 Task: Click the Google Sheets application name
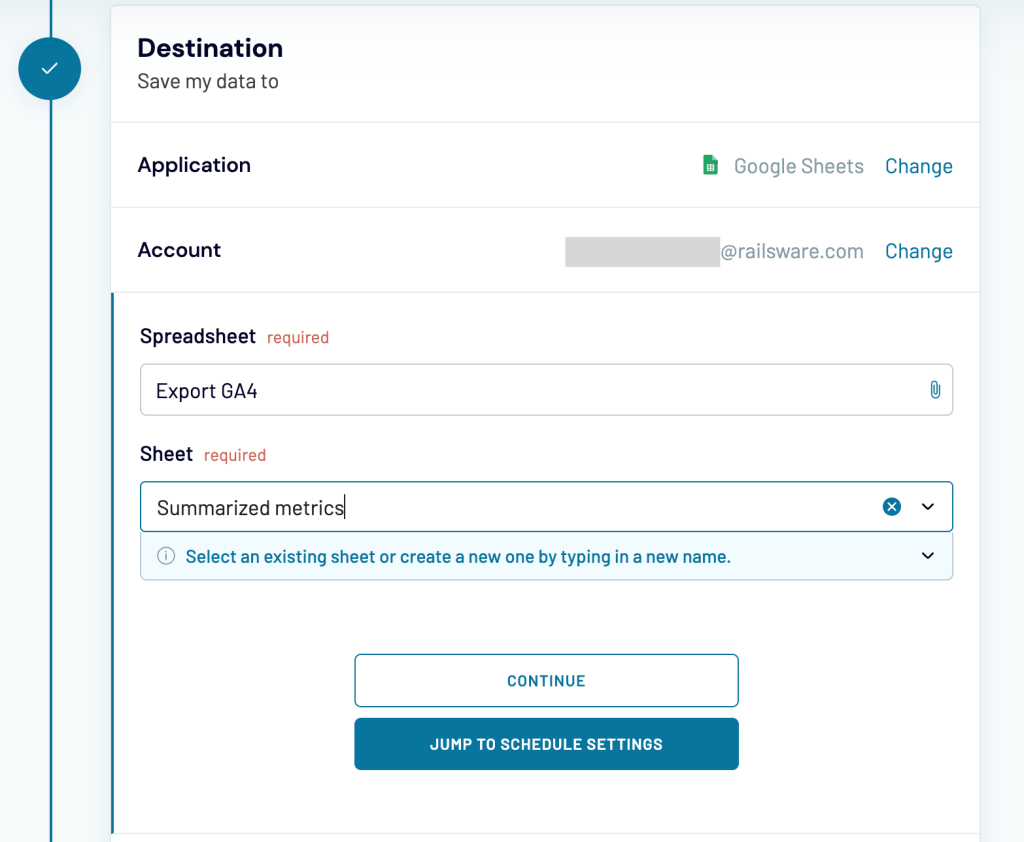(x=798, y=166)
